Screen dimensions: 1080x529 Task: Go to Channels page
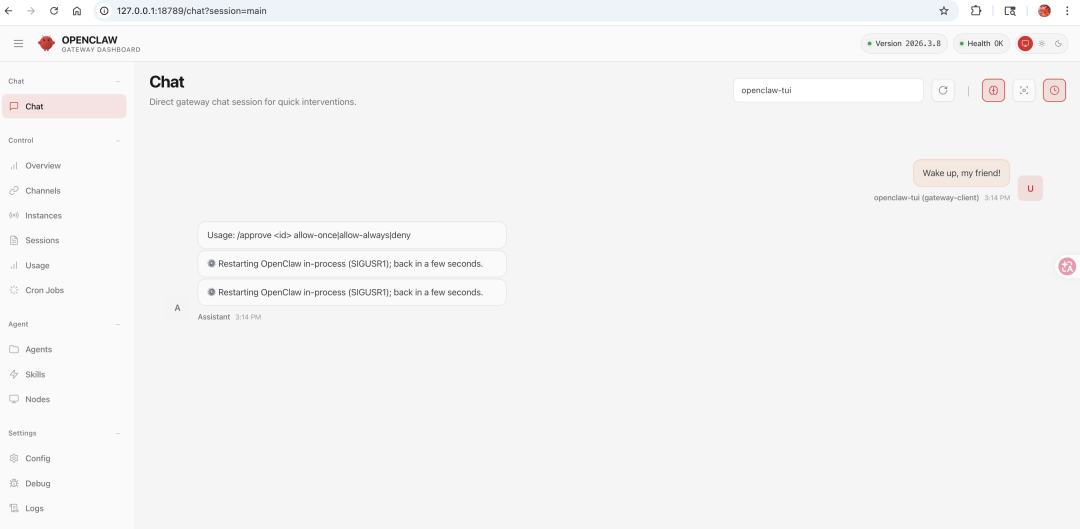tap(64, 190)
